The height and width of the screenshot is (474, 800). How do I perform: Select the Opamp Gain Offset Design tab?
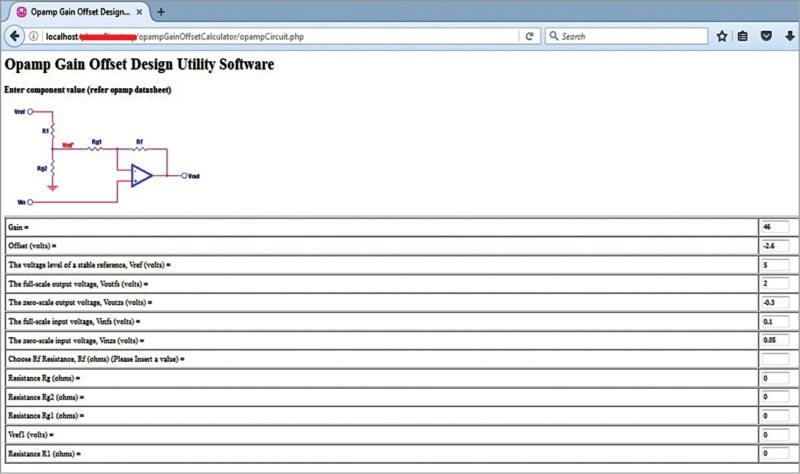75,11
